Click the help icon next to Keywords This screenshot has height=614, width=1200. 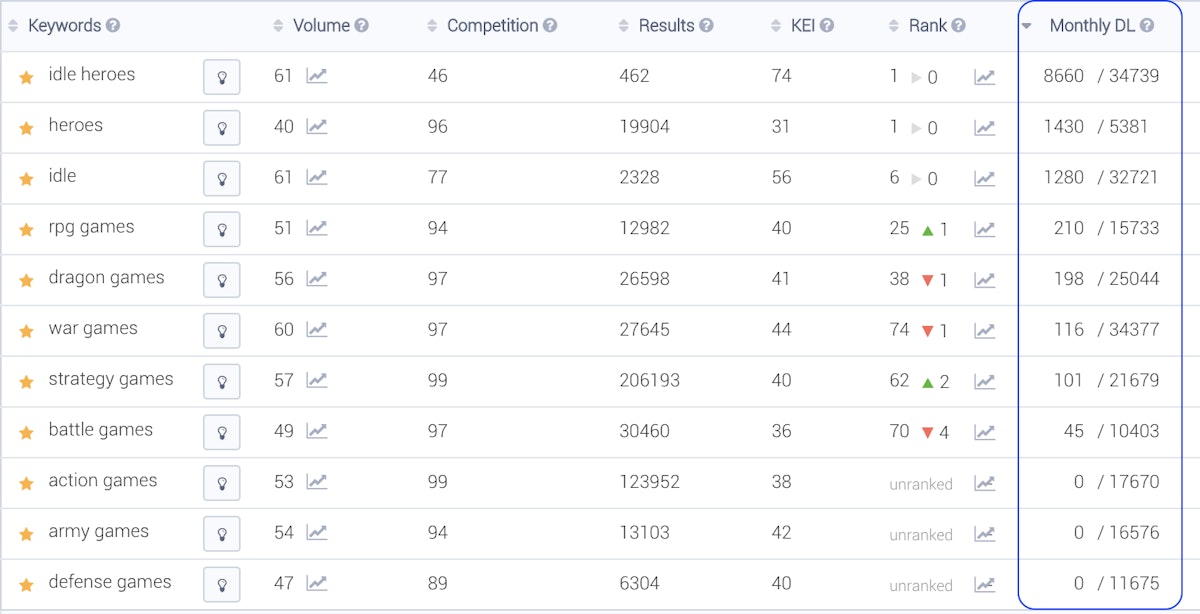[x=113, y=26]
